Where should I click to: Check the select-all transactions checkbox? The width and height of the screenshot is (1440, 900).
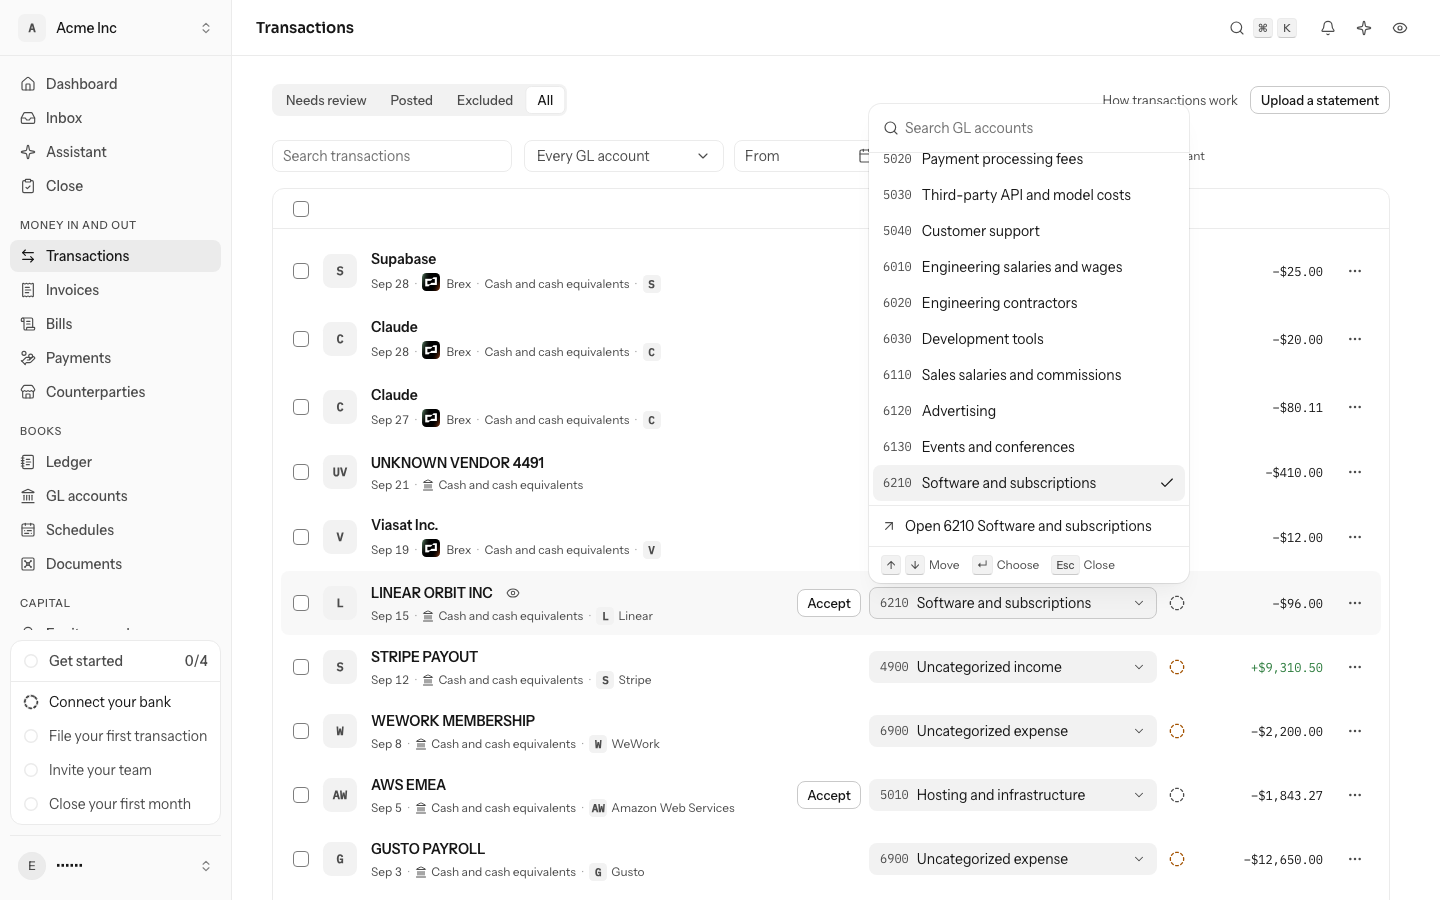[x=301, y=209]
